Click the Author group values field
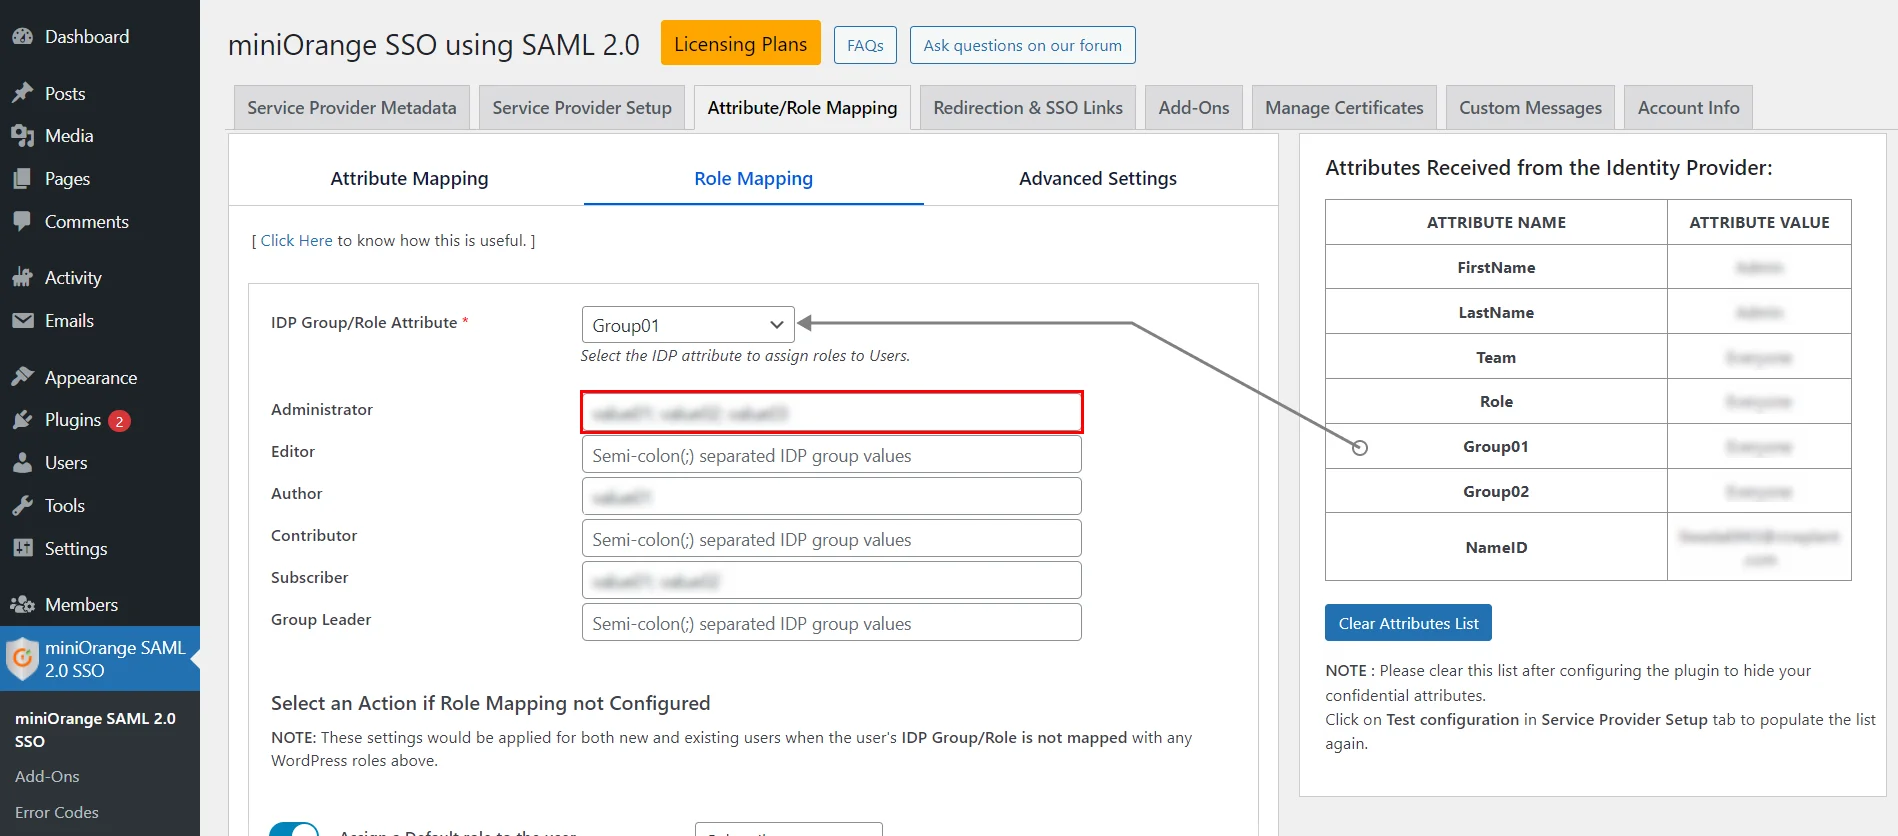 831,496
